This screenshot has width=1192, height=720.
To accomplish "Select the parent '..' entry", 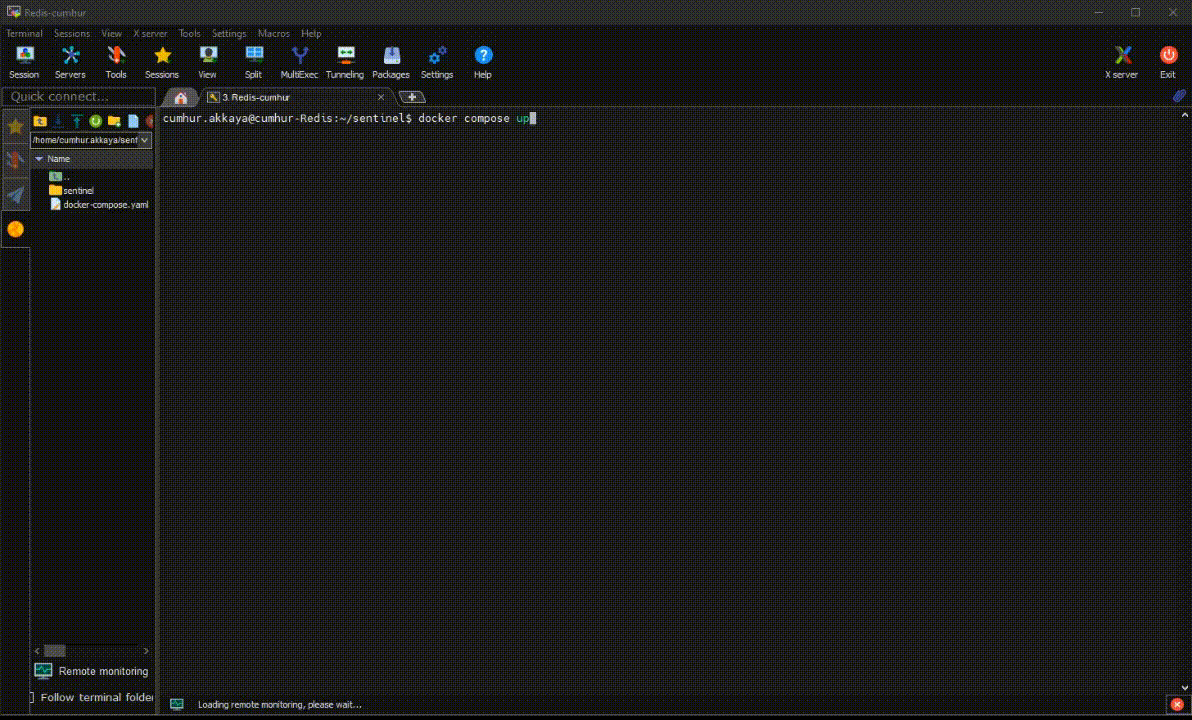I will pos(59,176).
